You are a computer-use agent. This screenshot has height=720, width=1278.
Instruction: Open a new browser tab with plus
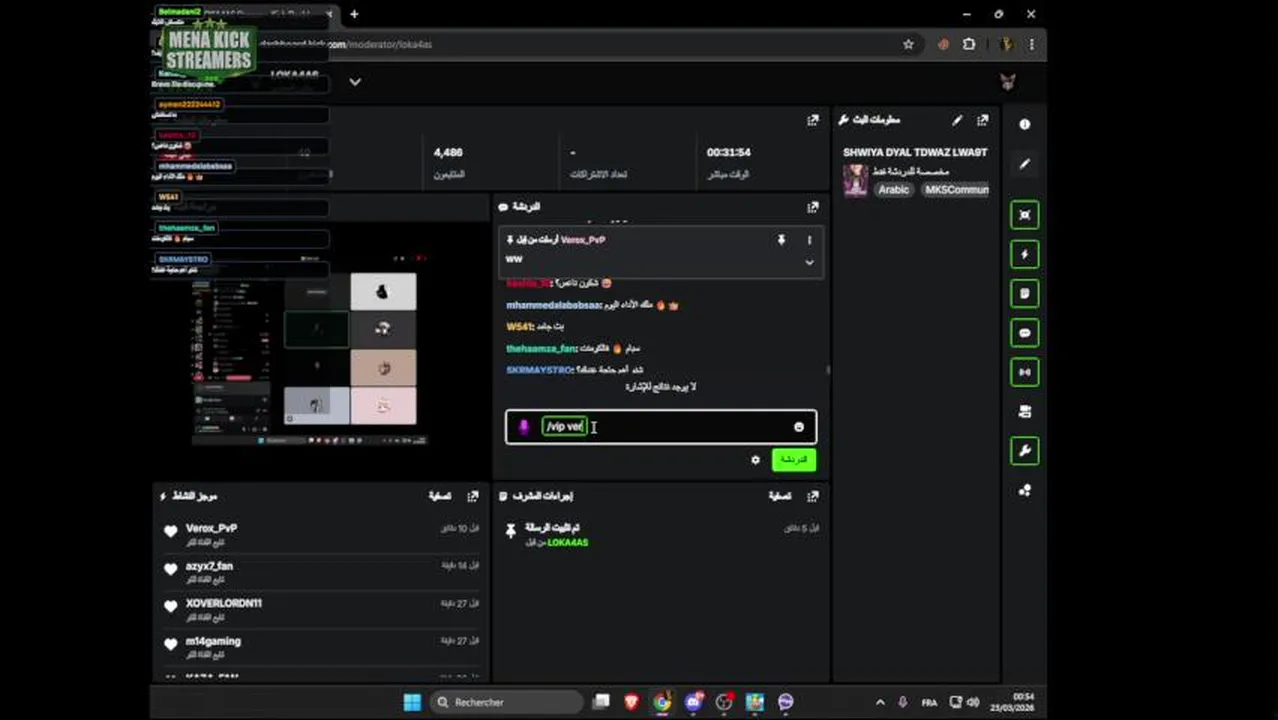click(x=354, y=14)
